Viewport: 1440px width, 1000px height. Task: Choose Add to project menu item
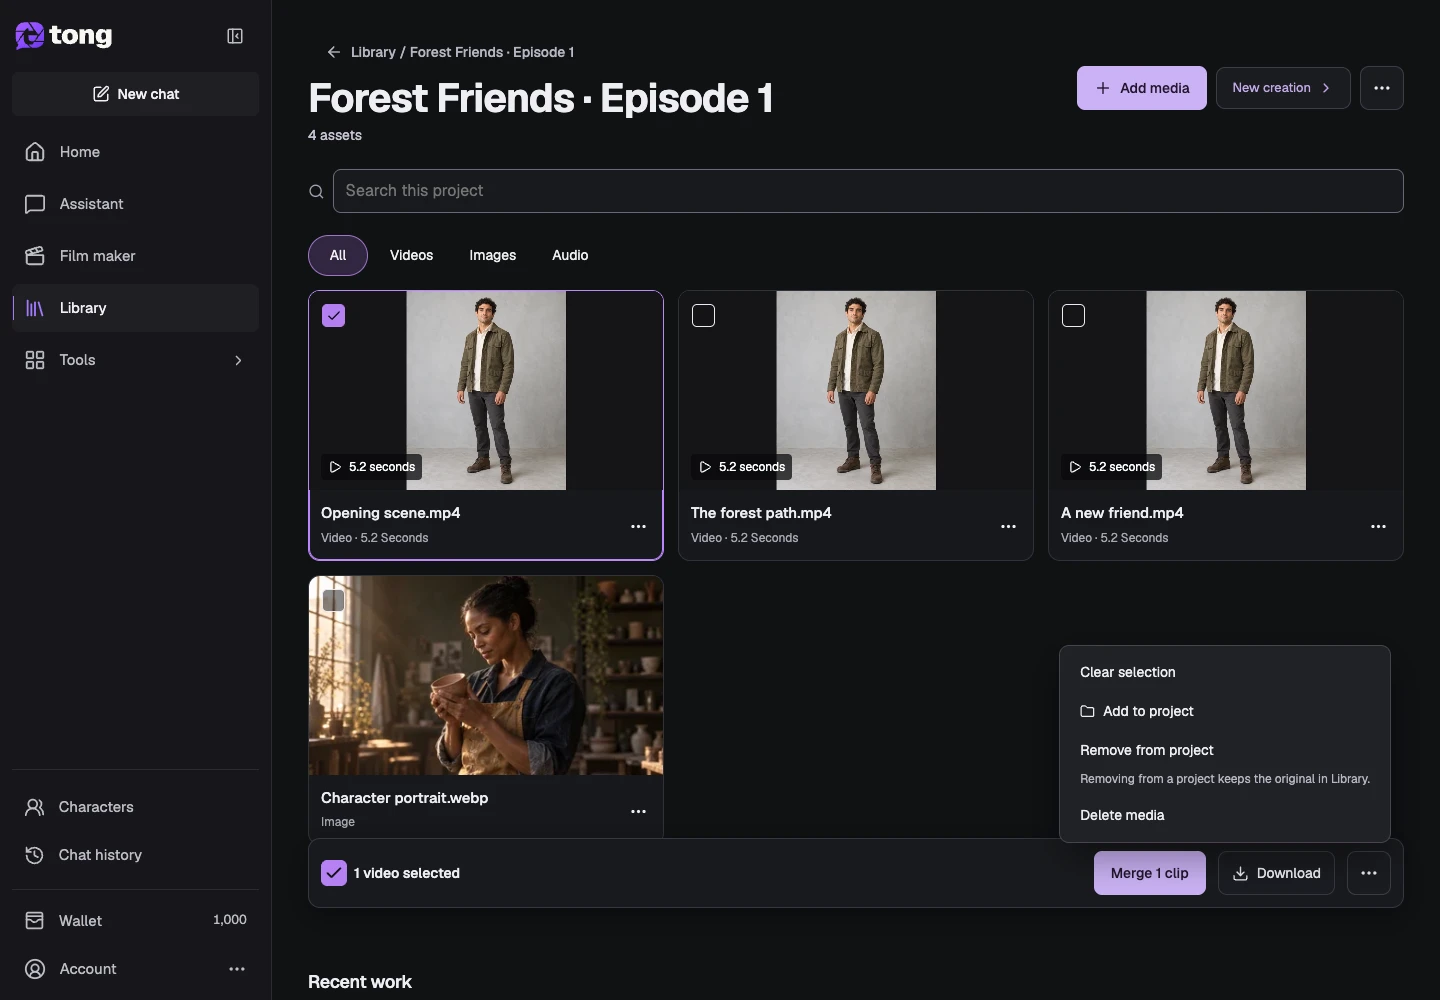1225,711
